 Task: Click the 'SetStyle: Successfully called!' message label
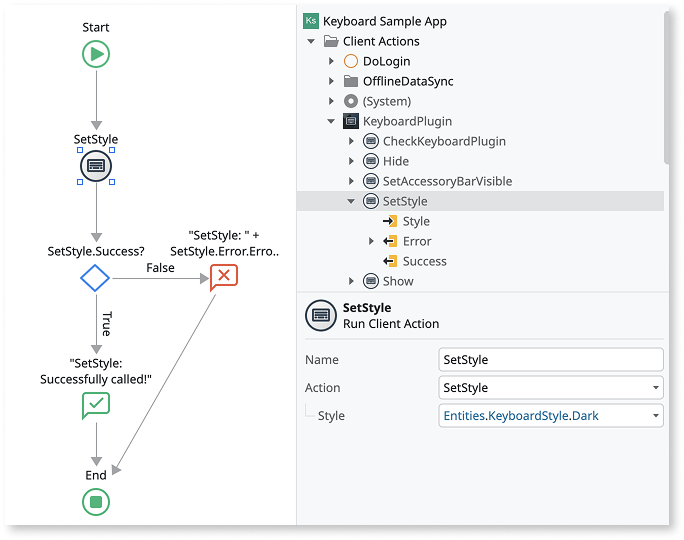pyautogui.click(x=96, y=371)
